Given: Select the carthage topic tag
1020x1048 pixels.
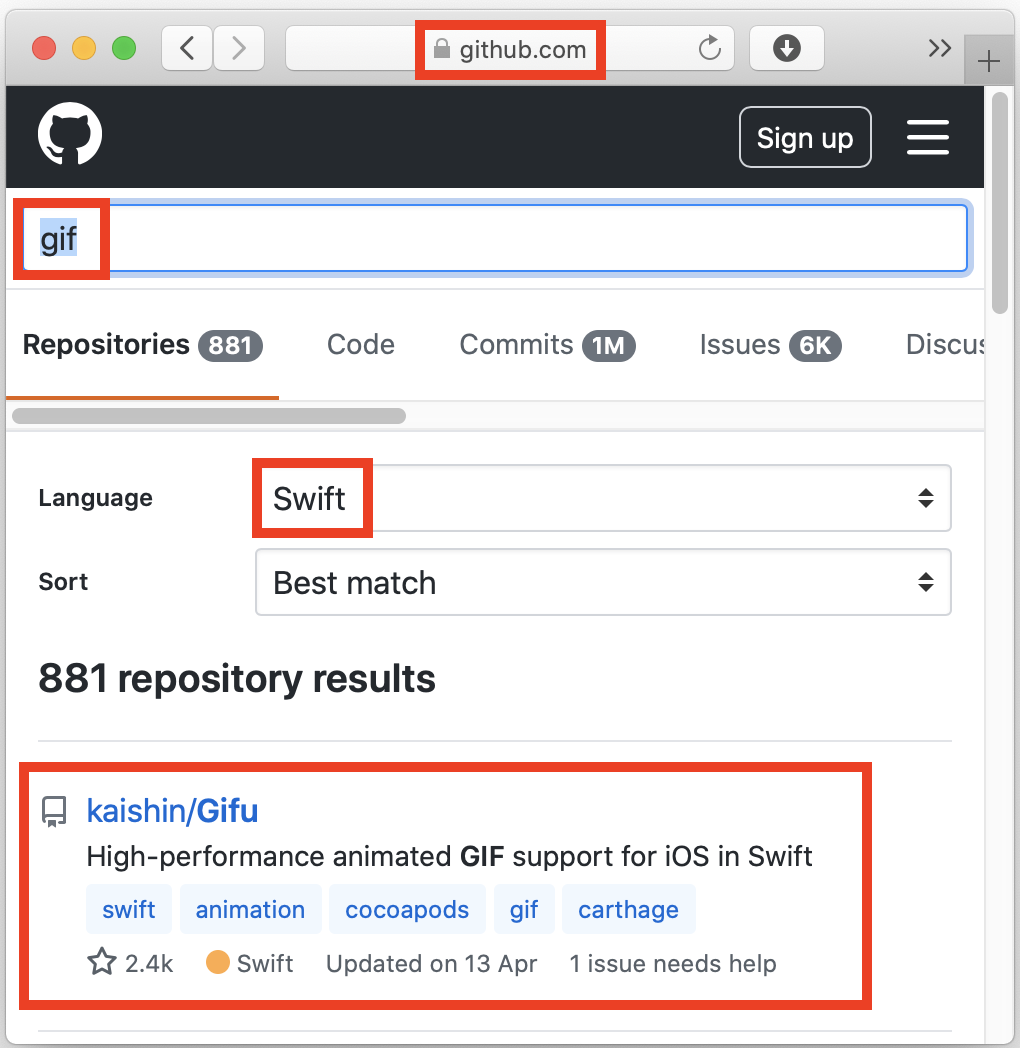Looking at the screenshot, I should (x=628, y=910).
